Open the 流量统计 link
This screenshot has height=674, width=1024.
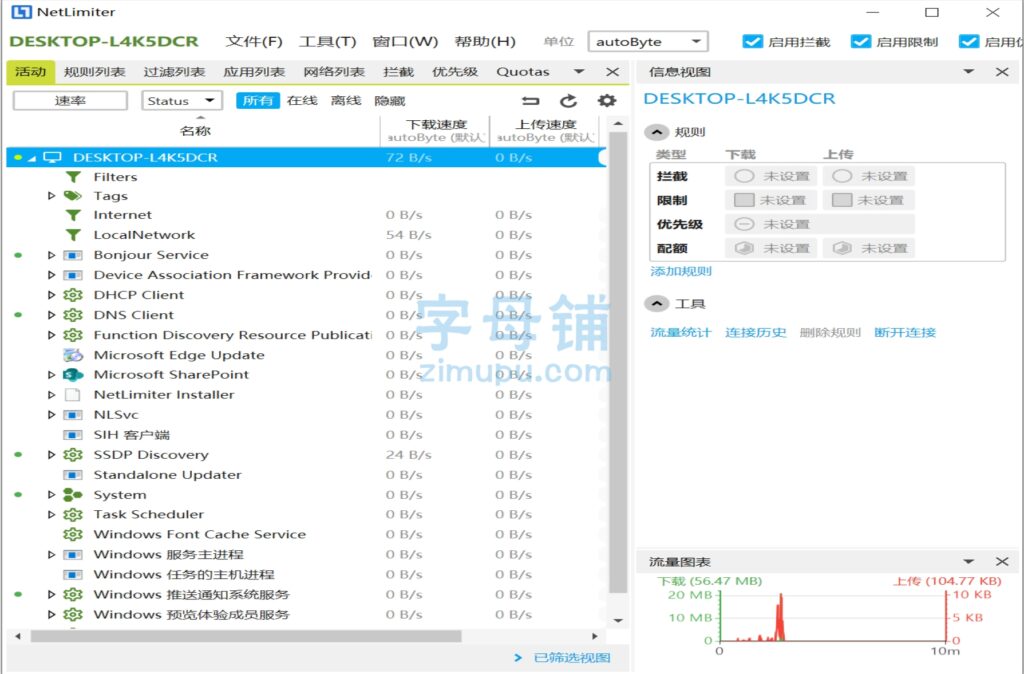[680, 332]
